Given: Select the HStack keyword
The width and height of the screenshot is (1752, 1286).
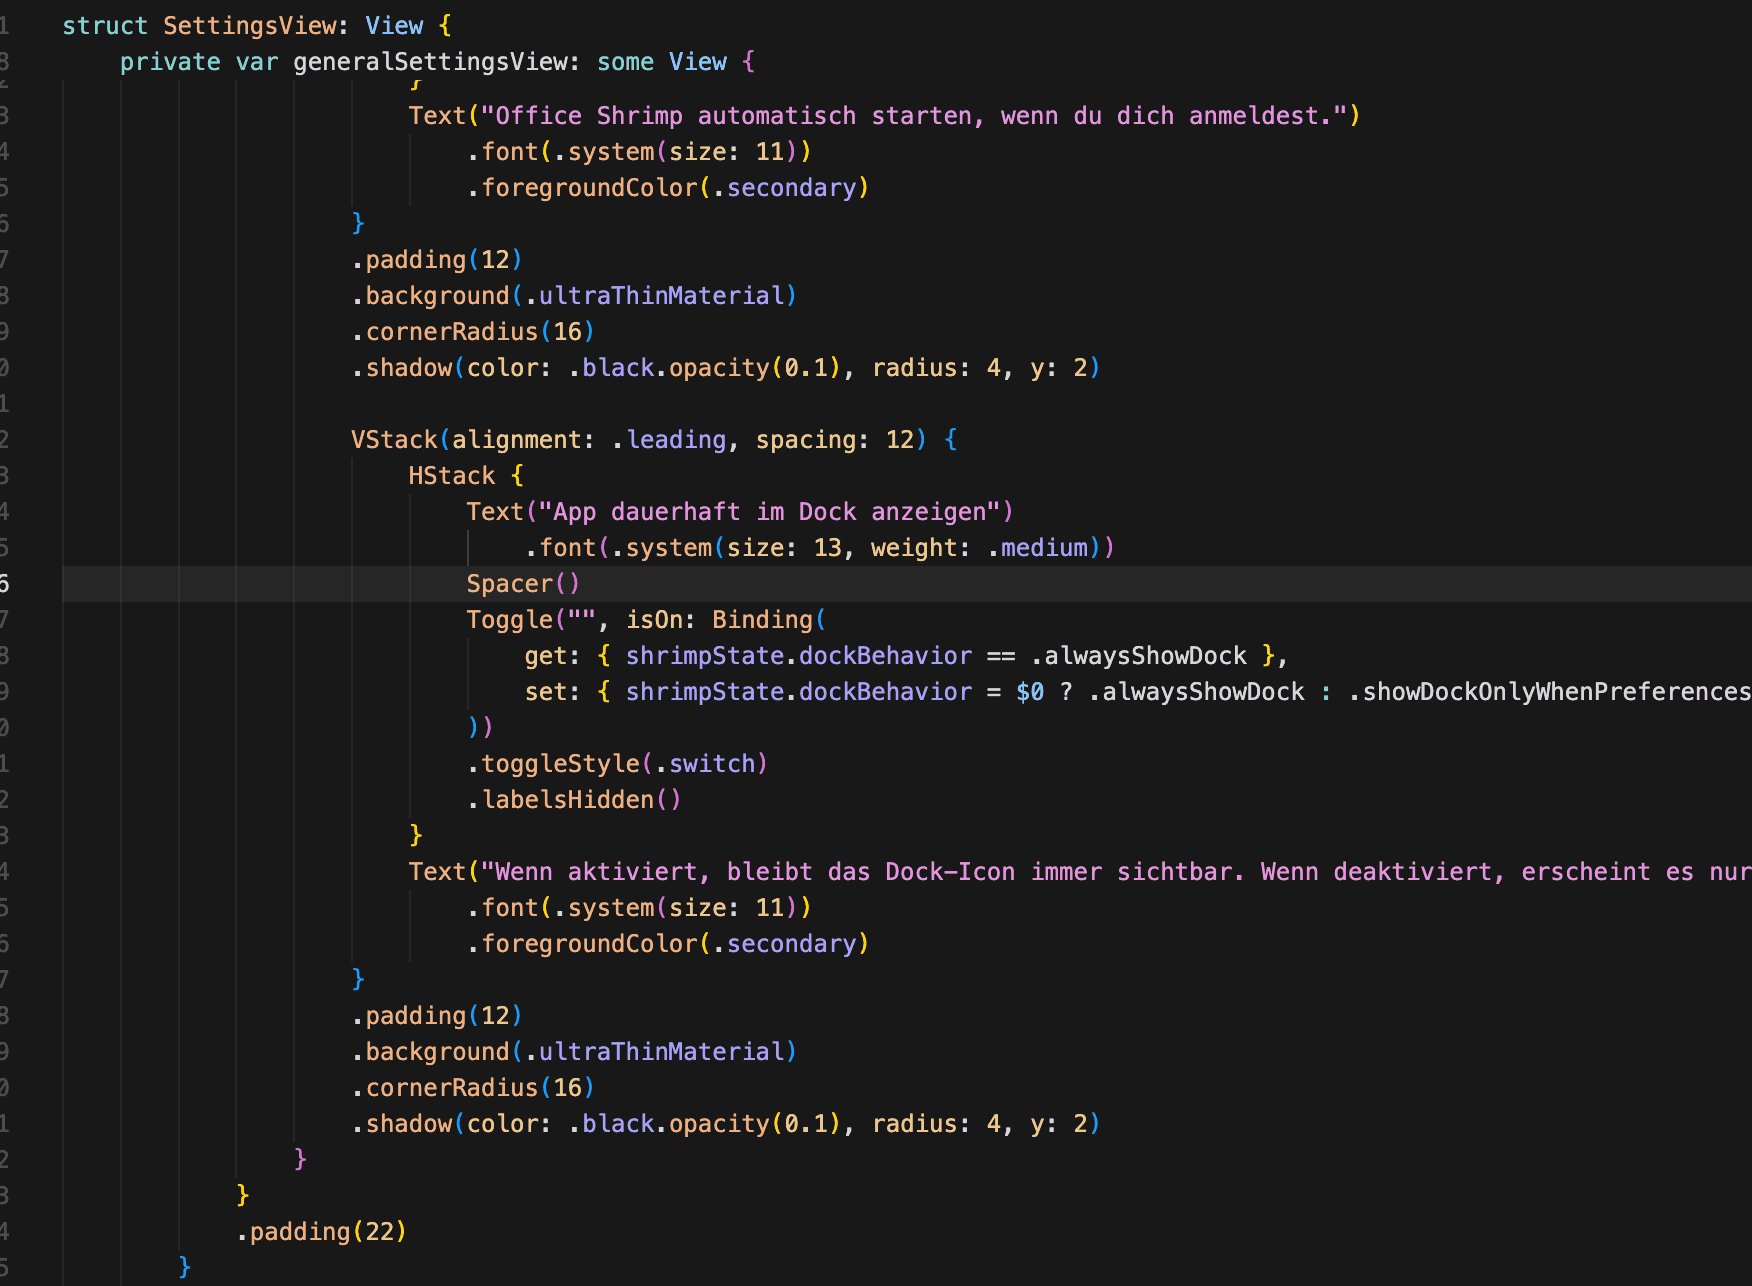Looking at the screenshot, I should tap(451, 476).
